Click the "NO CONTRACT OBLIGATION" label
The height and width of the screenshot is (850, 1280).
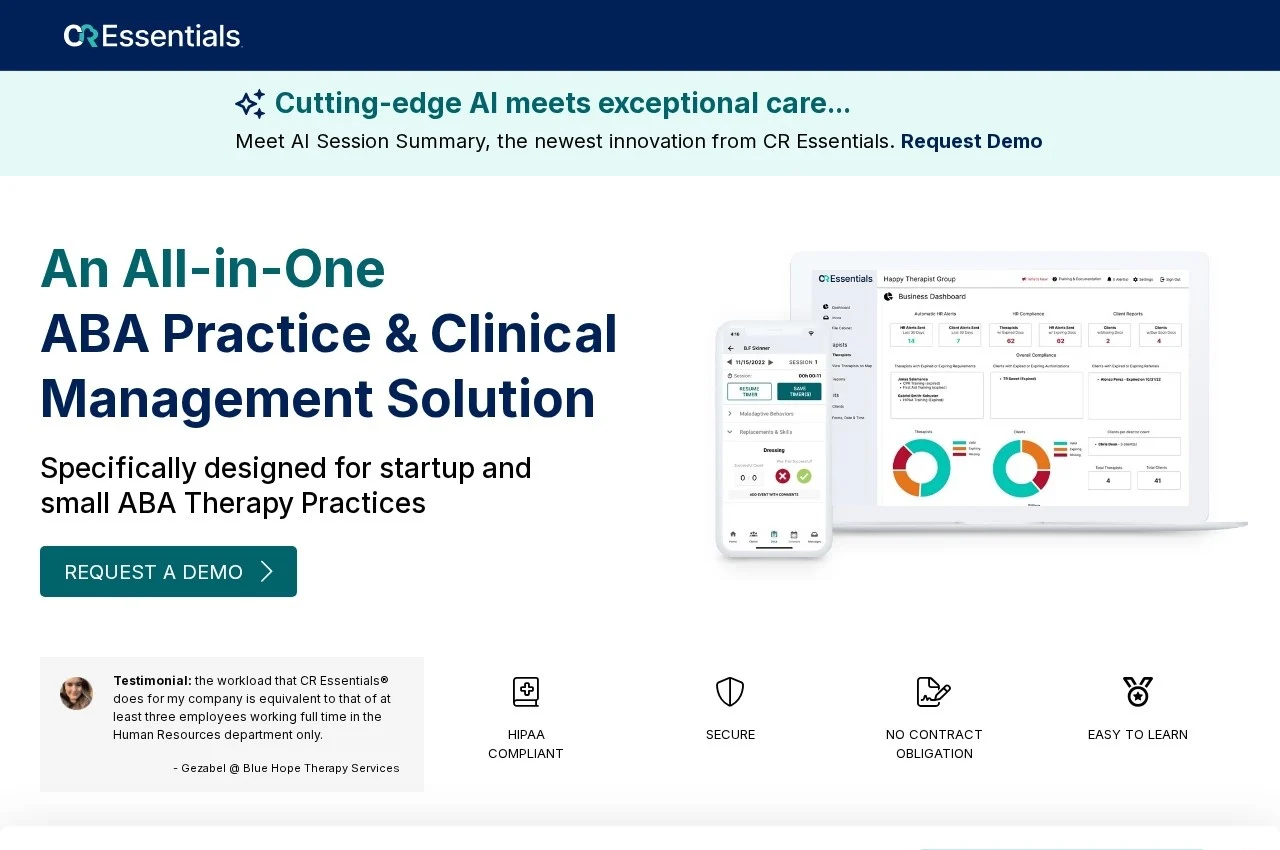[934, 744]
